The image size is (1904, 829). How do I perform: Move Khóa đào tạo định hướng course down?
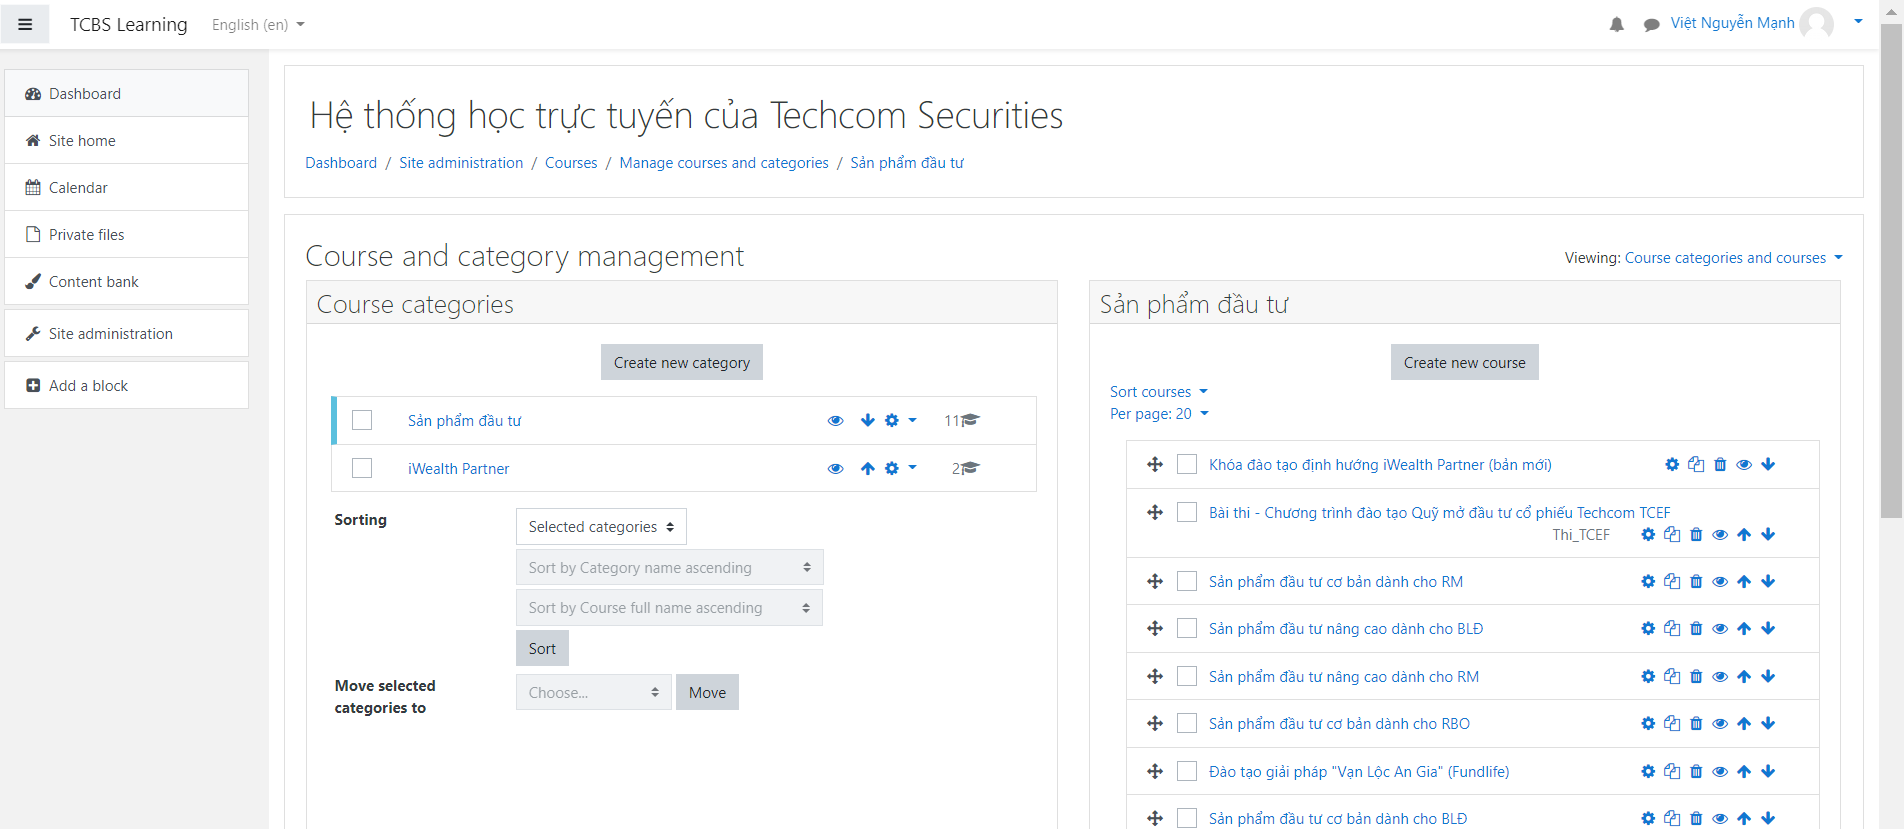click(x=1768, y=464)
